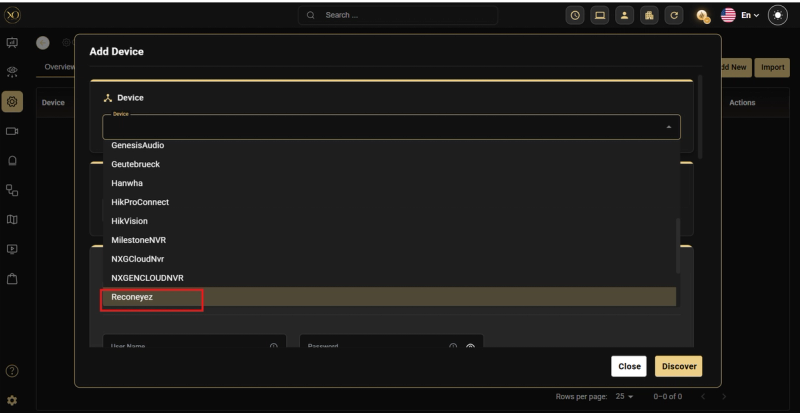
Task: Open the video playback sidebar icon
Action: click(12, 249)
